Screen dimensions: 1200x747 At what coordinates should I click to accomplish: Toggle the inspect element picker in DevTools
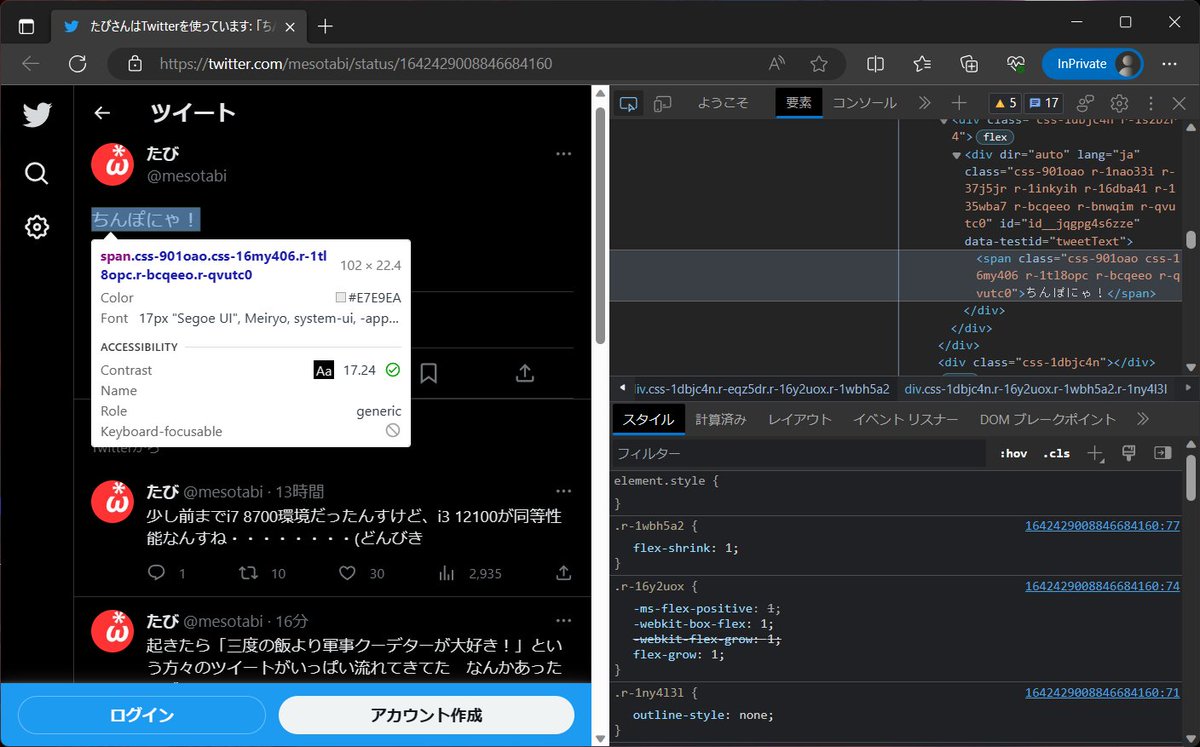click(628, 103)
